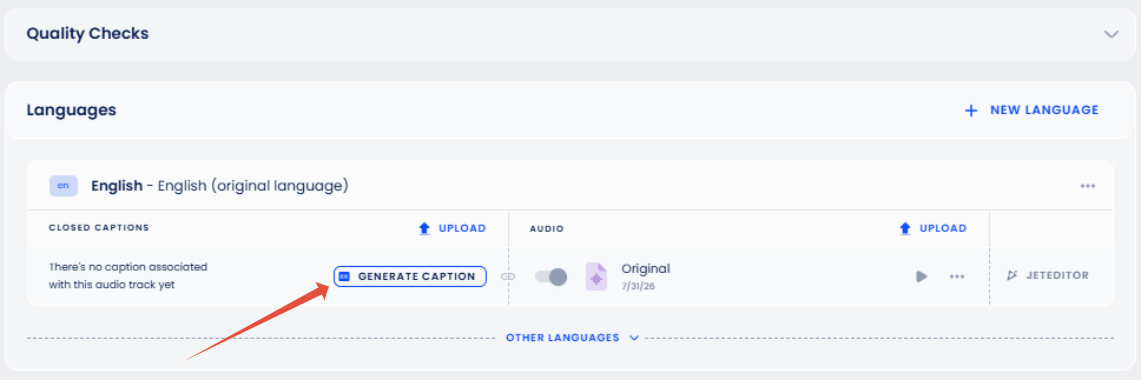This screenshot has width=1141, height=380.
Task: Click the link icon between caption and audio
Action: click(508, 277)
